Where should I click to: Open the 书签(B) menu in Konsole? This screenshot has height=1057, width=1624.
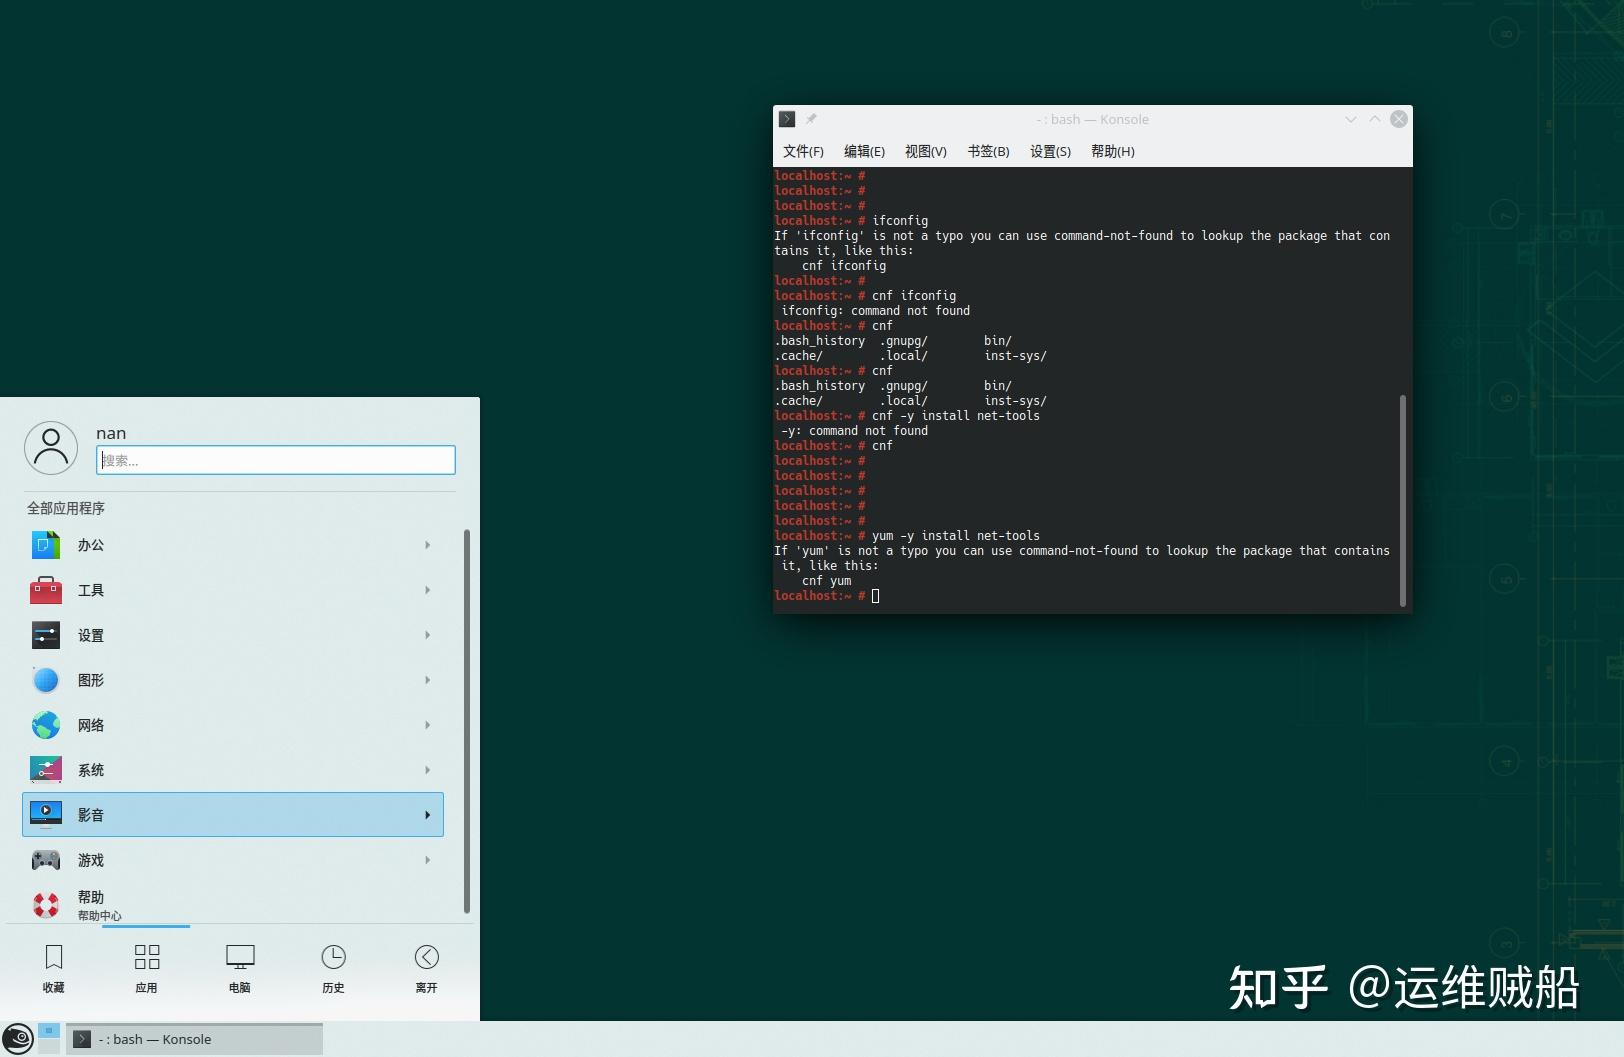coord(987,151)
